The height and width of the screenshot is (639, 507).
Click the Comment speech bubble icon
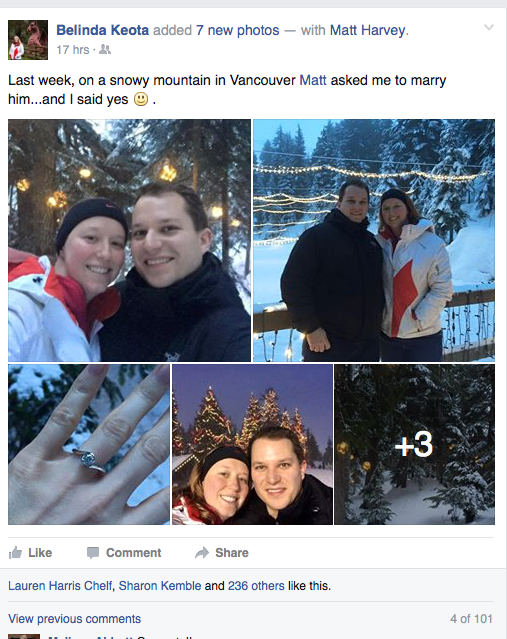pyautogui.click(x=93, y=553)
